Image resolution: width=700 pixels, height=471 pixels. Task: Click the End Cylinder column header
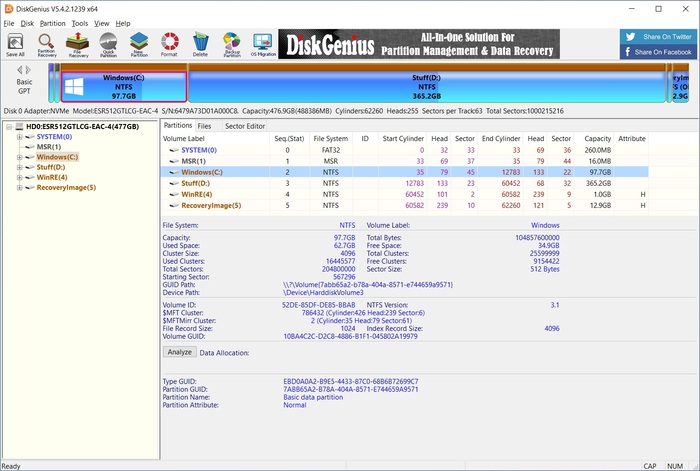pyautogui.click(x=500, y=138)
